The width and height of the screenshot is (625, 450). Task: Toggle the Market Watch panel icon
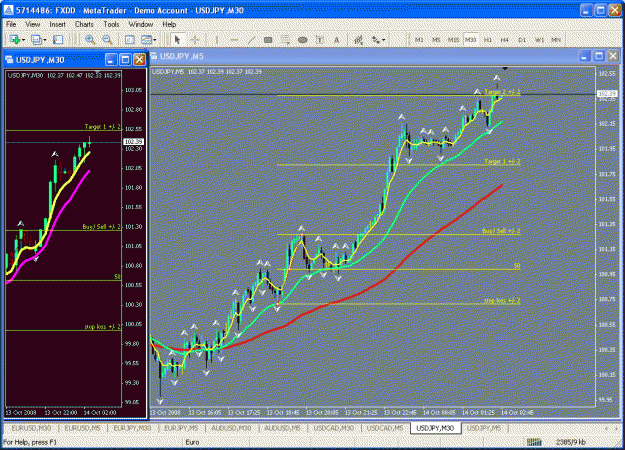pyautogui.click(x=58, y=39)
